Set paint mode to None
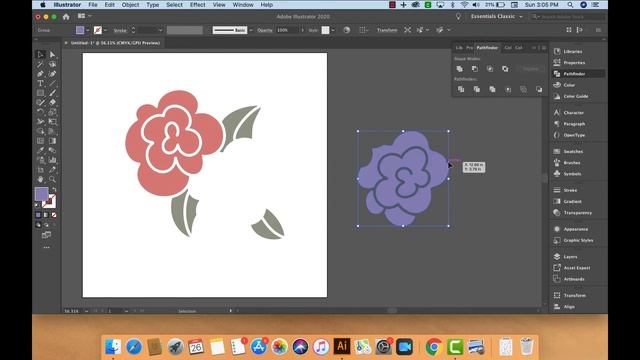This screenshot has width=640, height=360. point(54,215)
